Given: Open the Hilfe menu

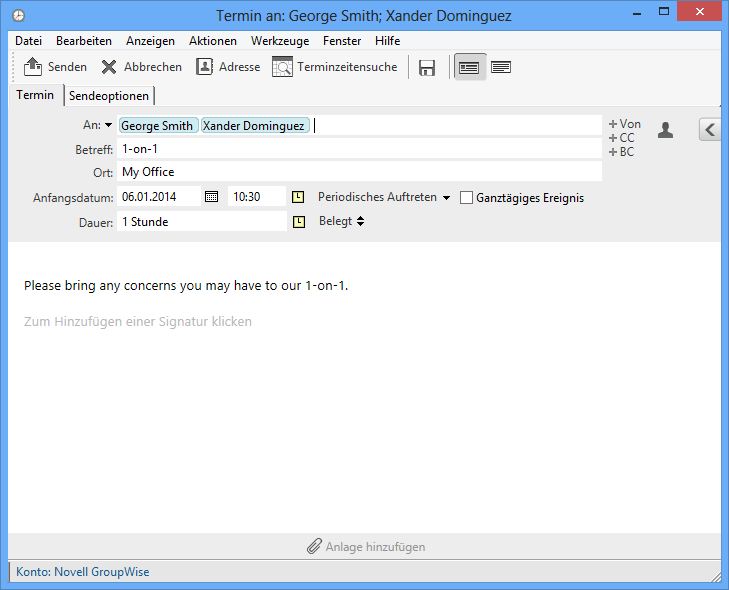Looking at the screenshot, I should click(x=387, y=41).
